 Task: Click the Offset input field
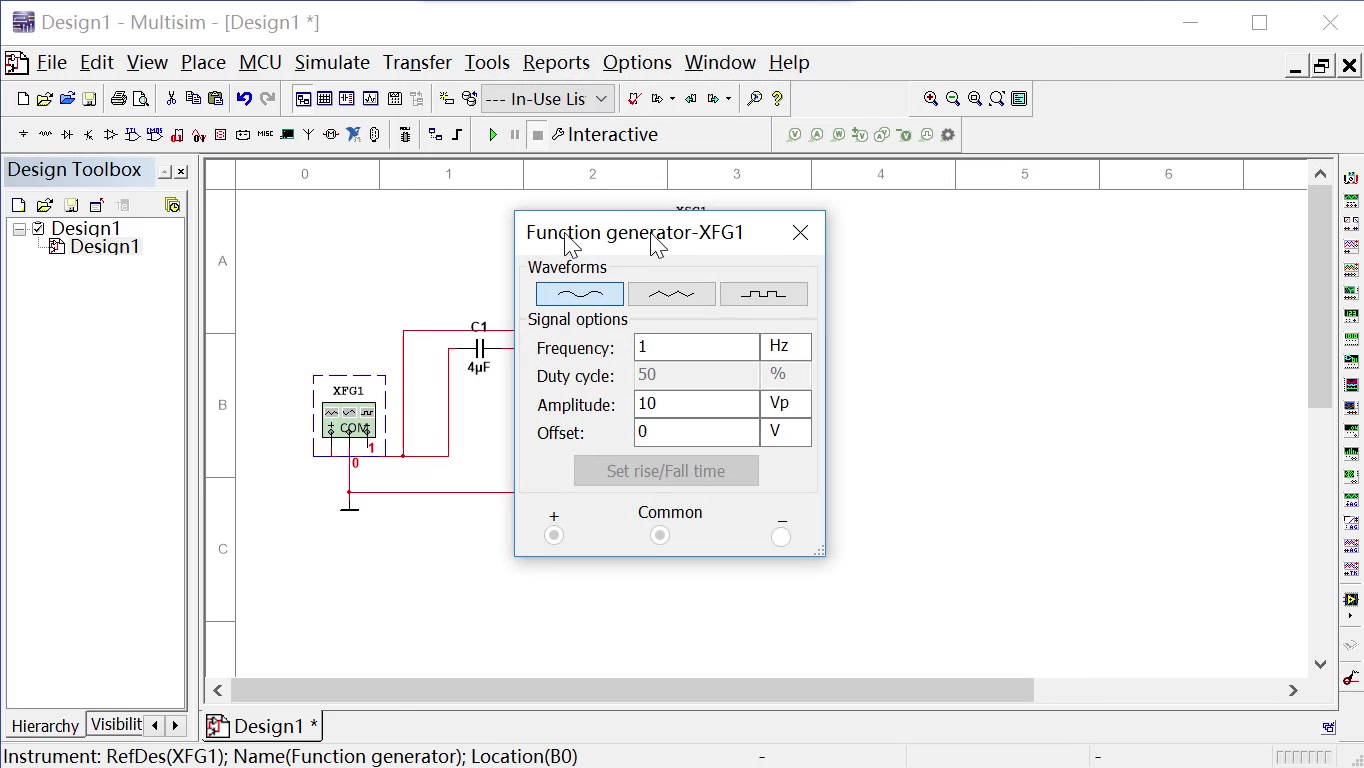click(x=697, y=432)
